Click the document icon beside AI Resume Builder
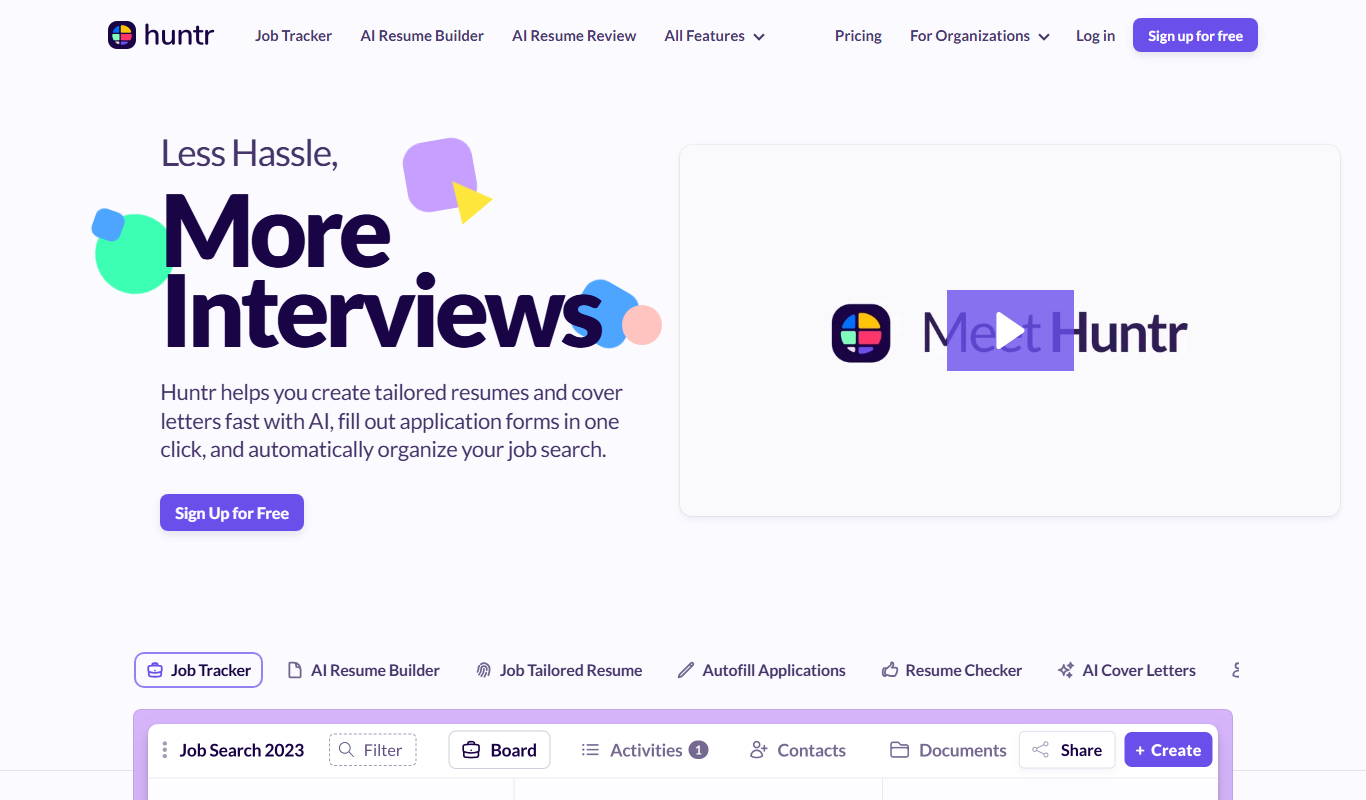The width and height of the screenshot is (1366, 800). (295, 670)
